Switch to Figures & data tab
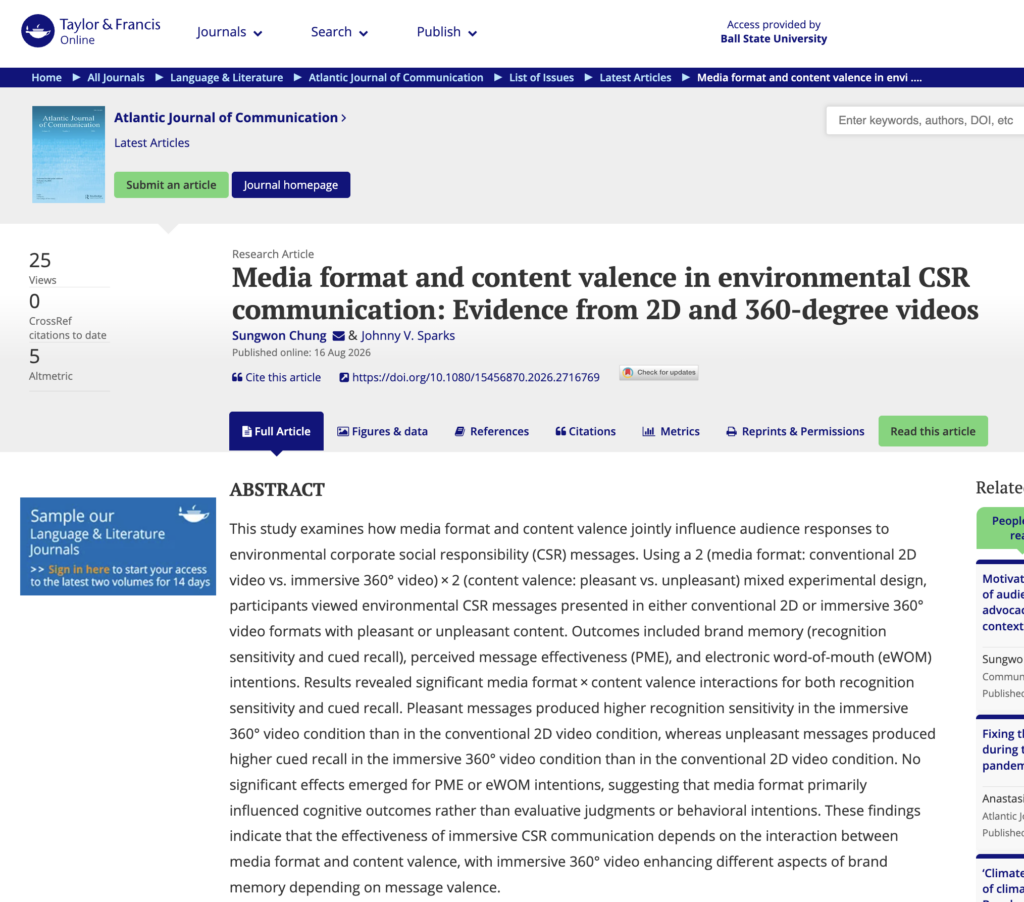This screenshot has height=902, width=1024. point(382,431)
